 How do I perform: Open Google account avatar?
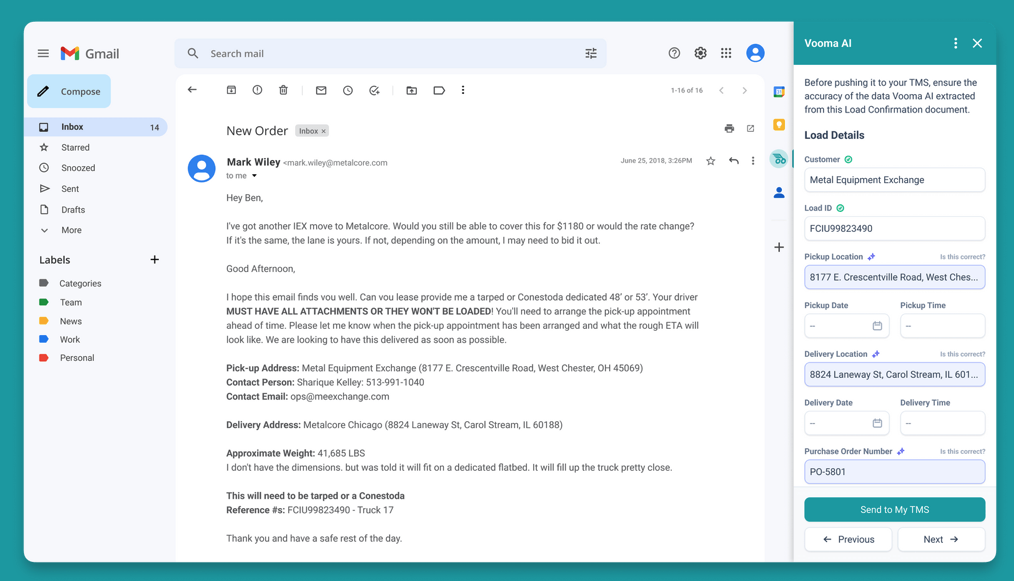(755, 53)
